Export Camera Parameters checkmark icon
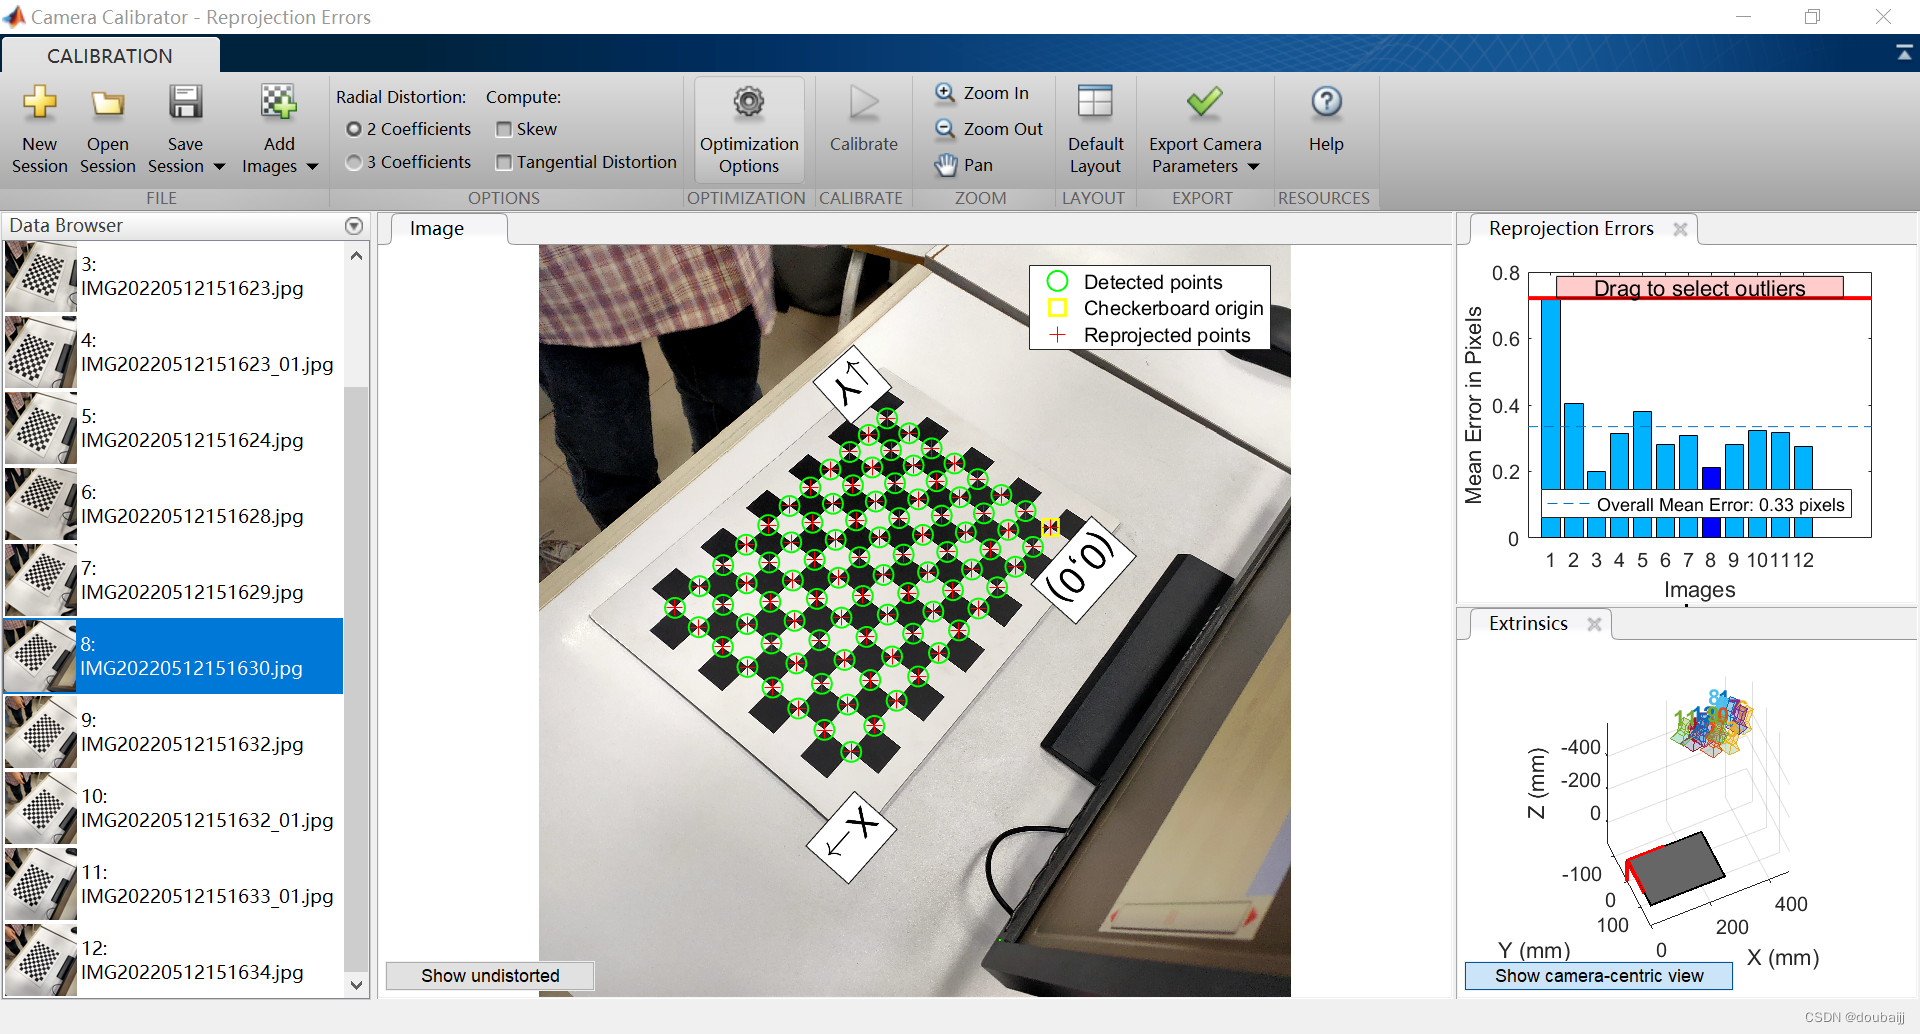1920x1034 pixels. (1204, 102)
